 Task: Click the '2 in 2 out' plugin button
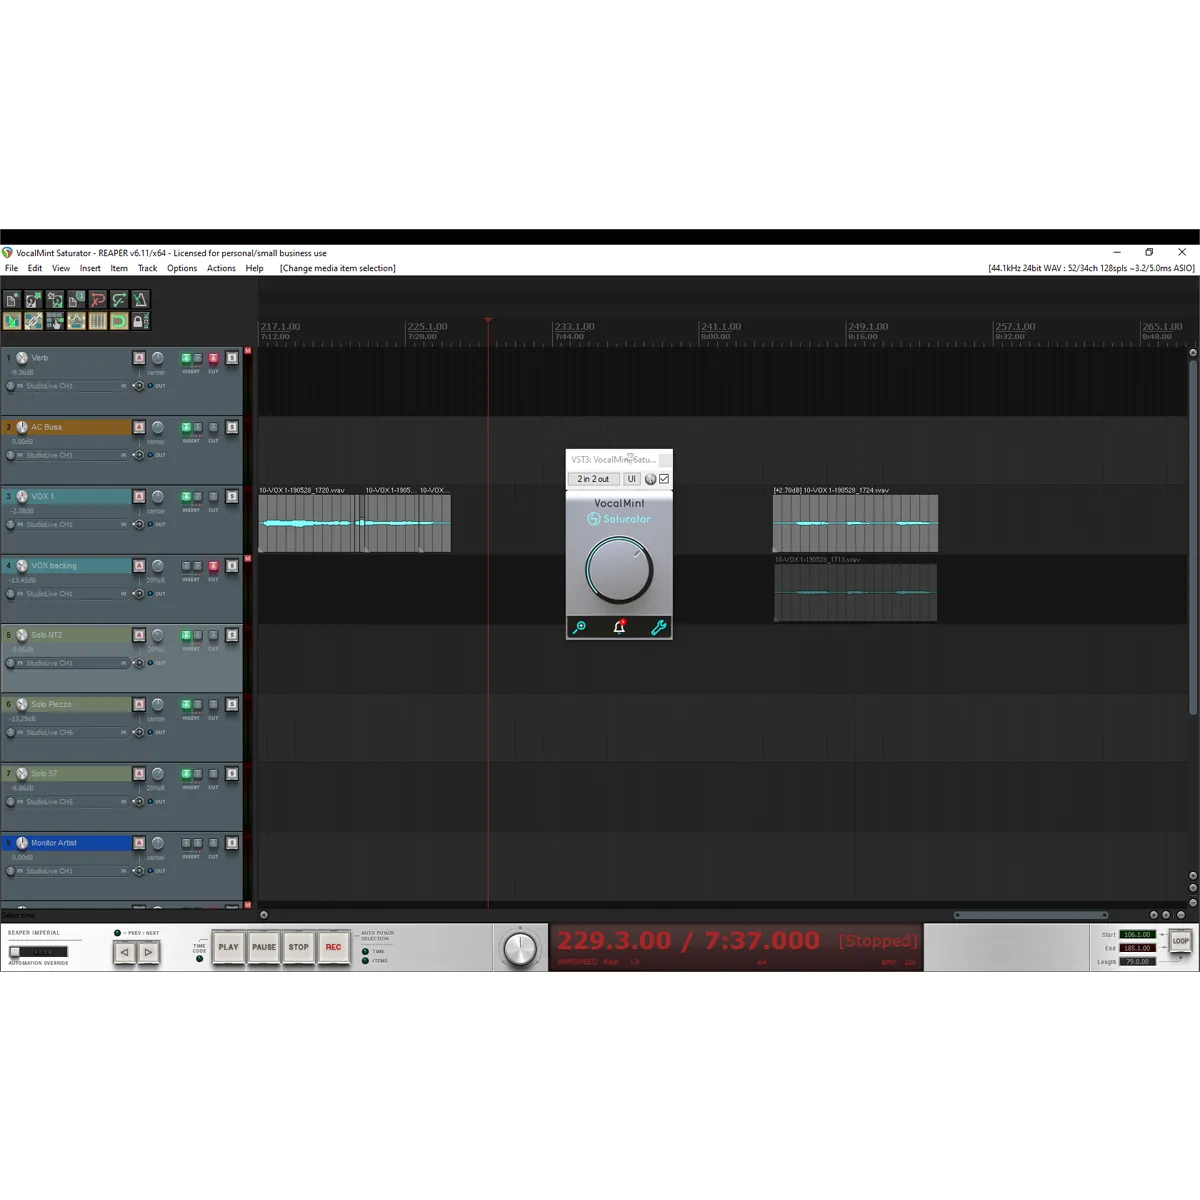point(593,479)
